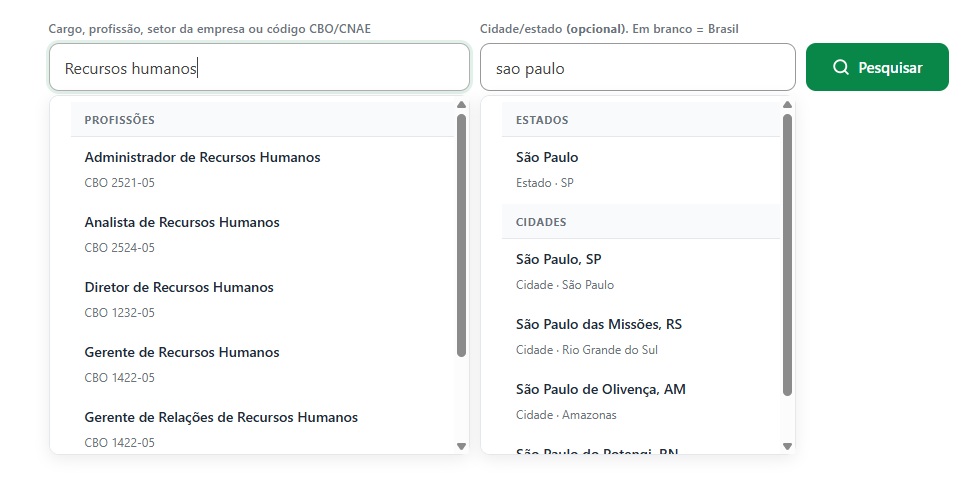977x486 pixels.
Task: Pick Gerente de Recursos Humanos option
Action: pos(262,364)
